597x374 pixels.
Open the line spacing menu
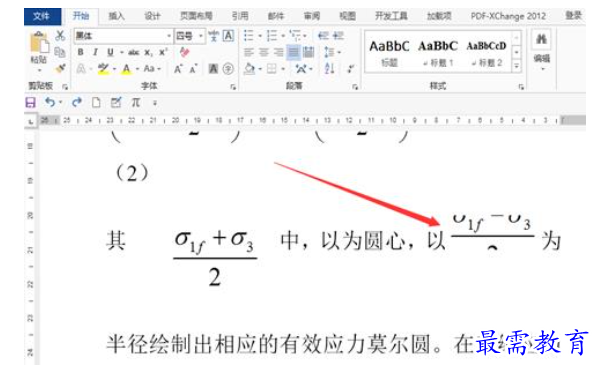[332, 52]
